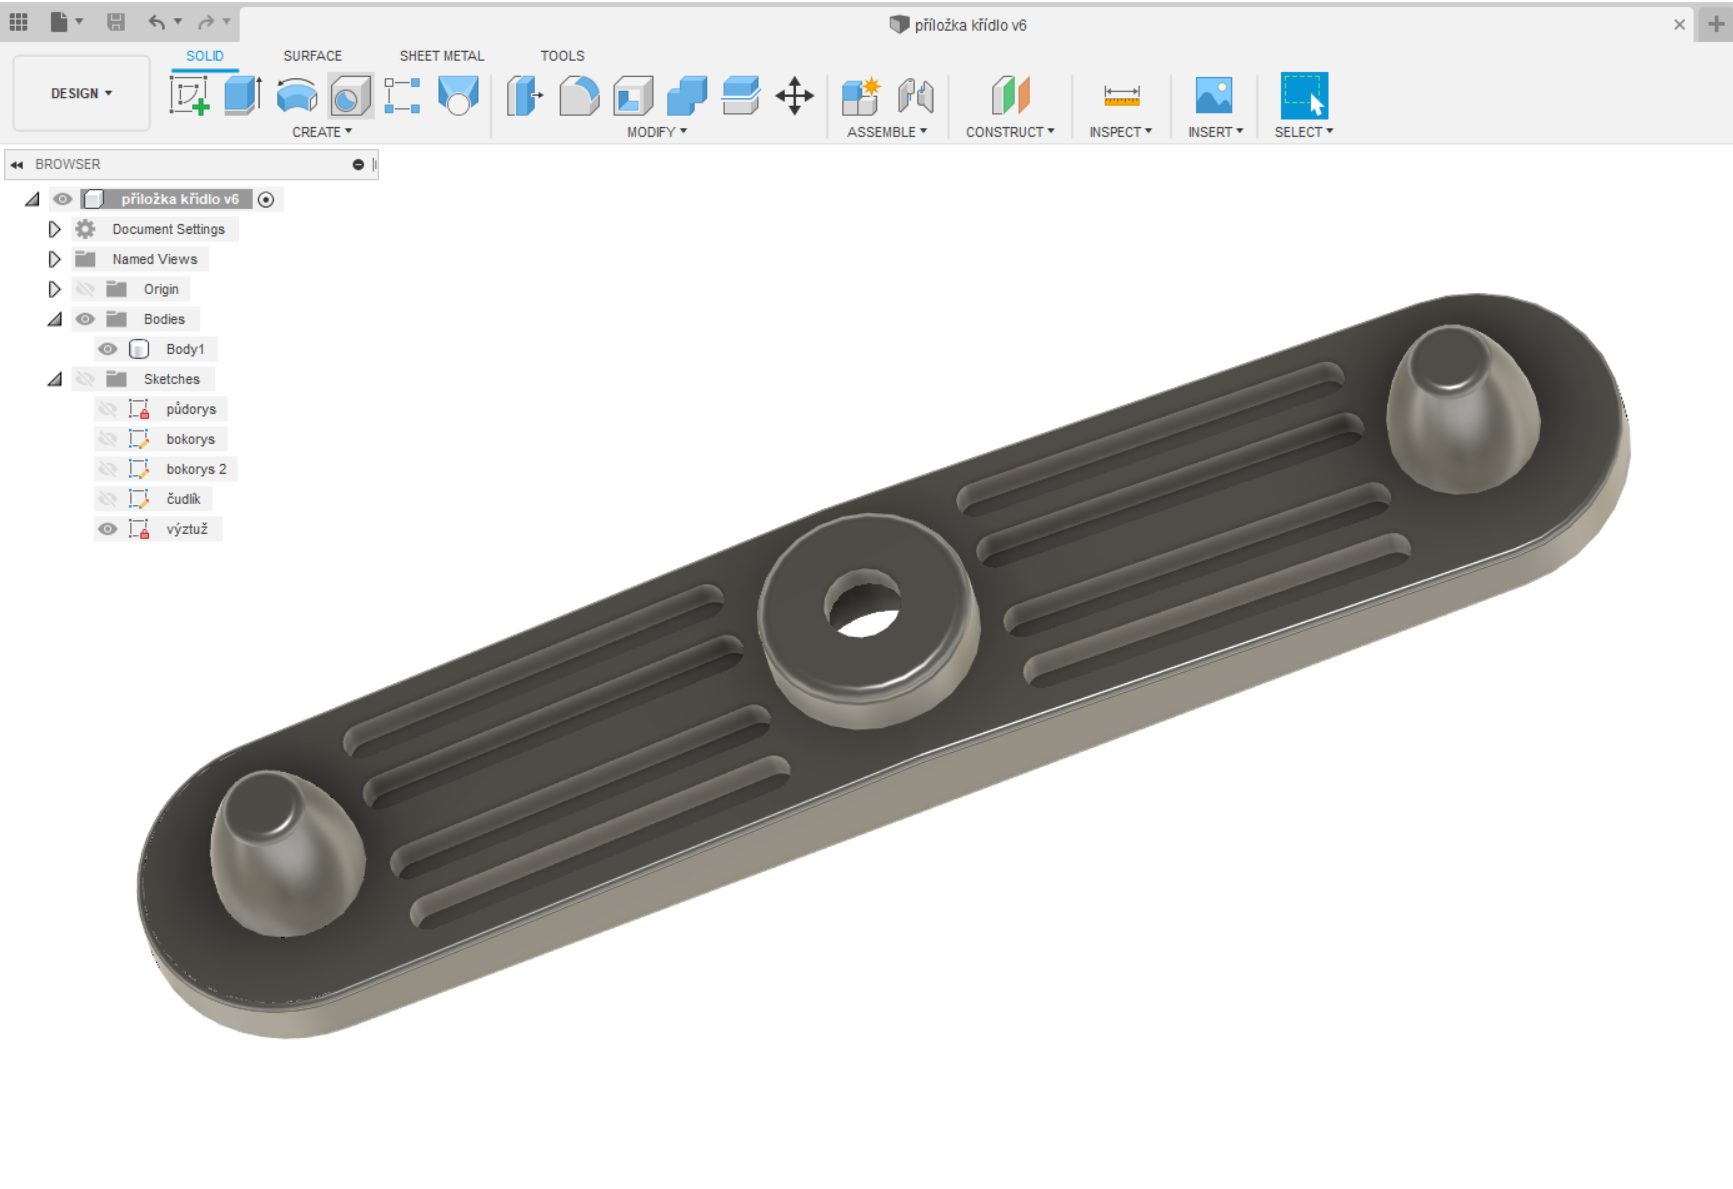Image resolution: width=1733 pixels, height=1189 pixels.
Task: Select the Extrude tool
Action: tap(243, 96)
